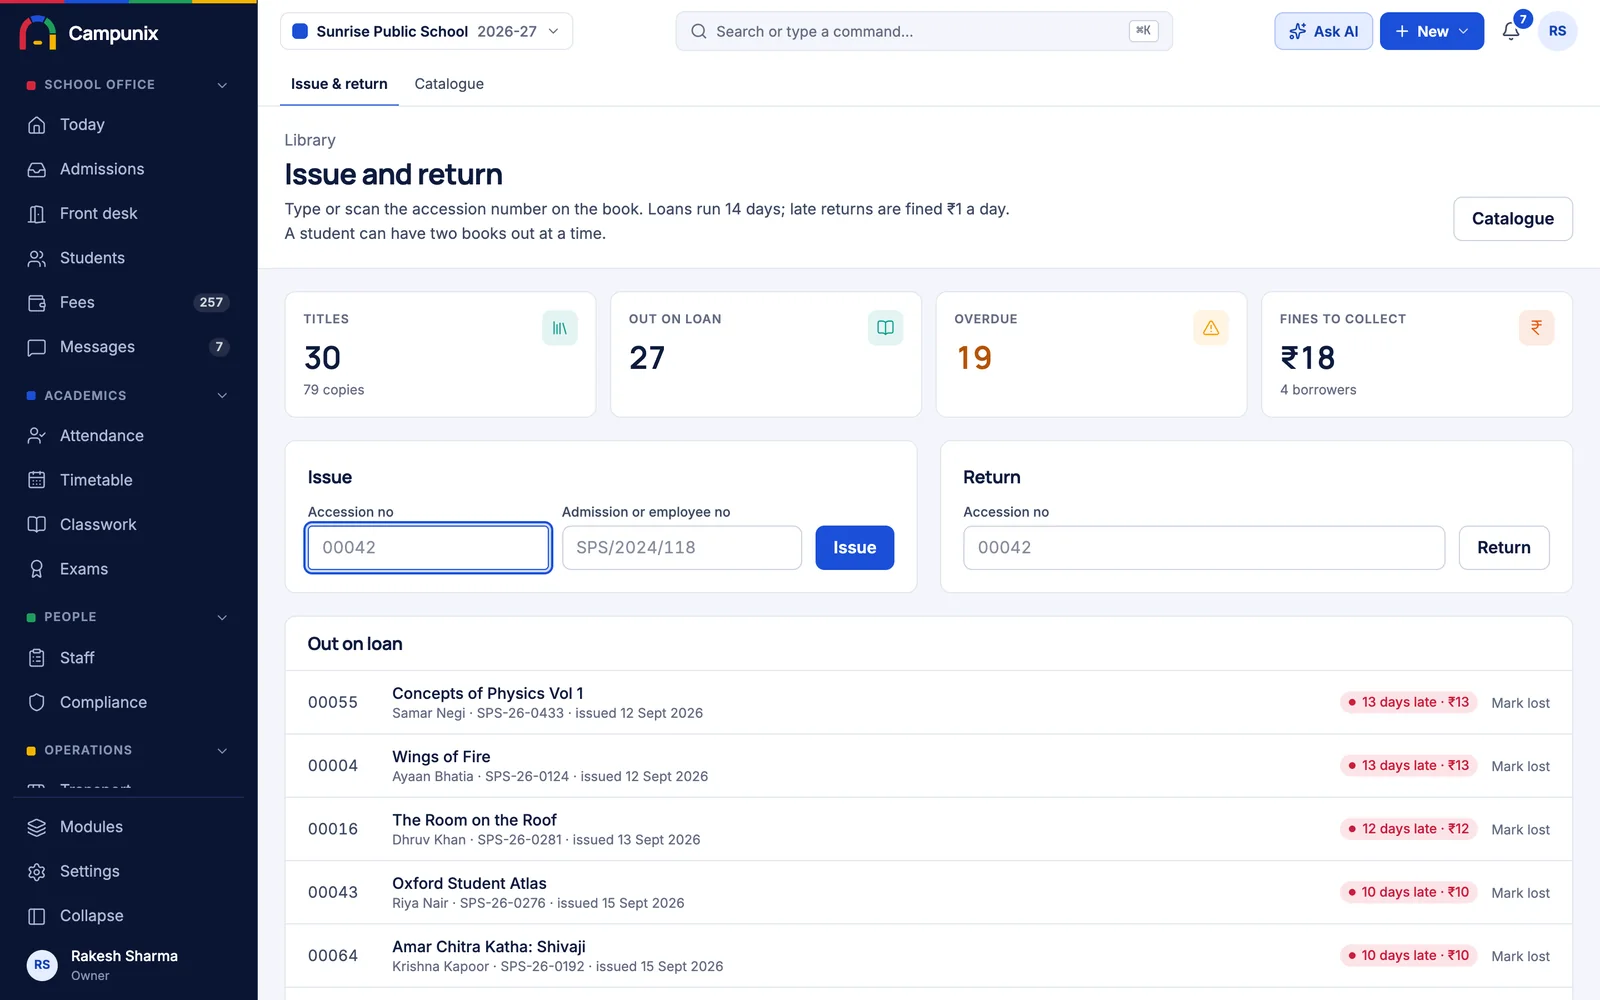Open Students list

(x=128, y=258)
